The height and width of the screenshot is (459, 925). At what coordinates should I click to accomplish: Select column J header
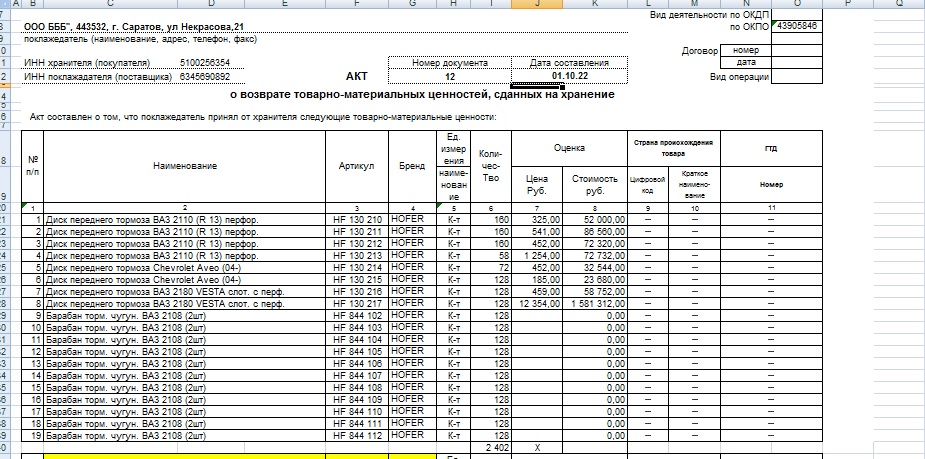click(538, 4)
